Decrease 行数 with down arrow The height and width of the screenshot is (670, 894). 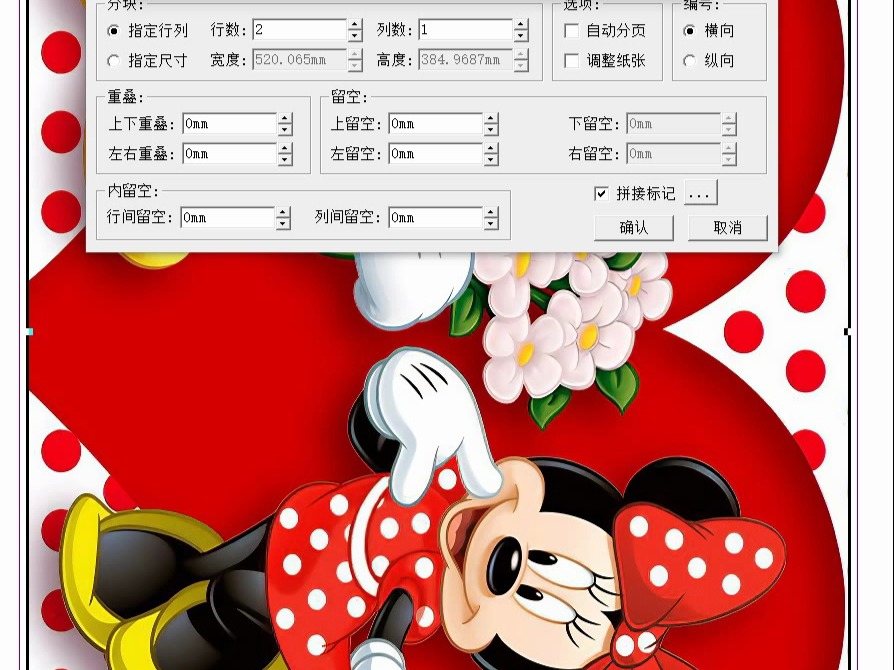[x=355, y=35]
